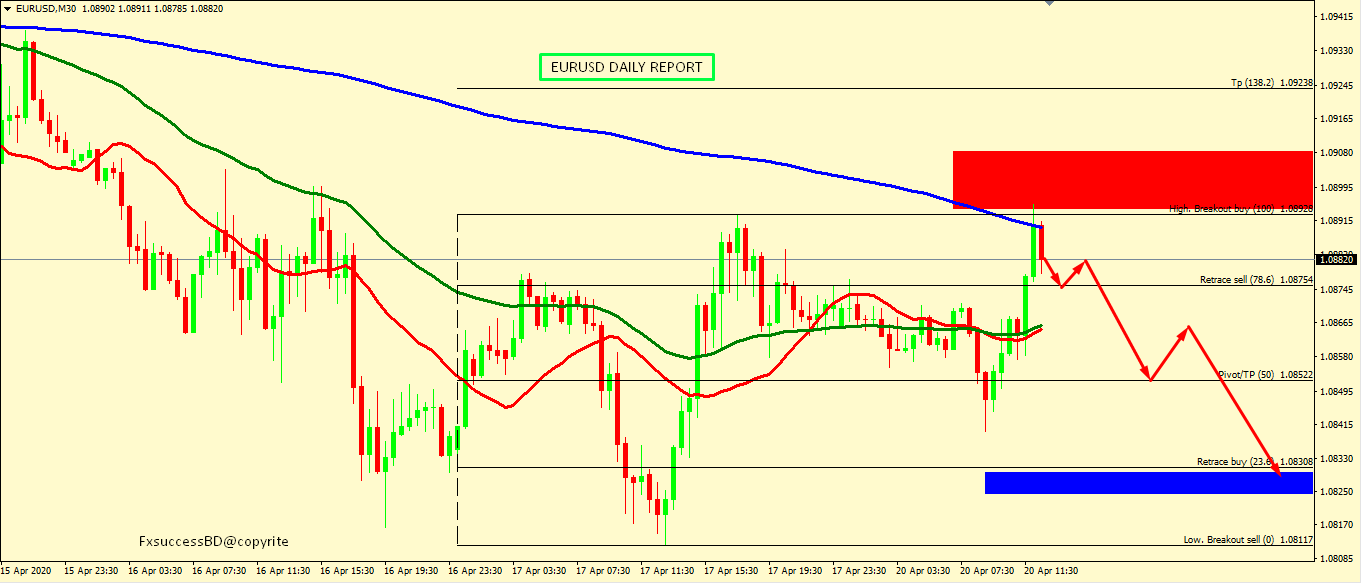Click the black triangle beside EURUSD,M30
The width and height of the screenshot is (1361, 583).
coord(7,8)
